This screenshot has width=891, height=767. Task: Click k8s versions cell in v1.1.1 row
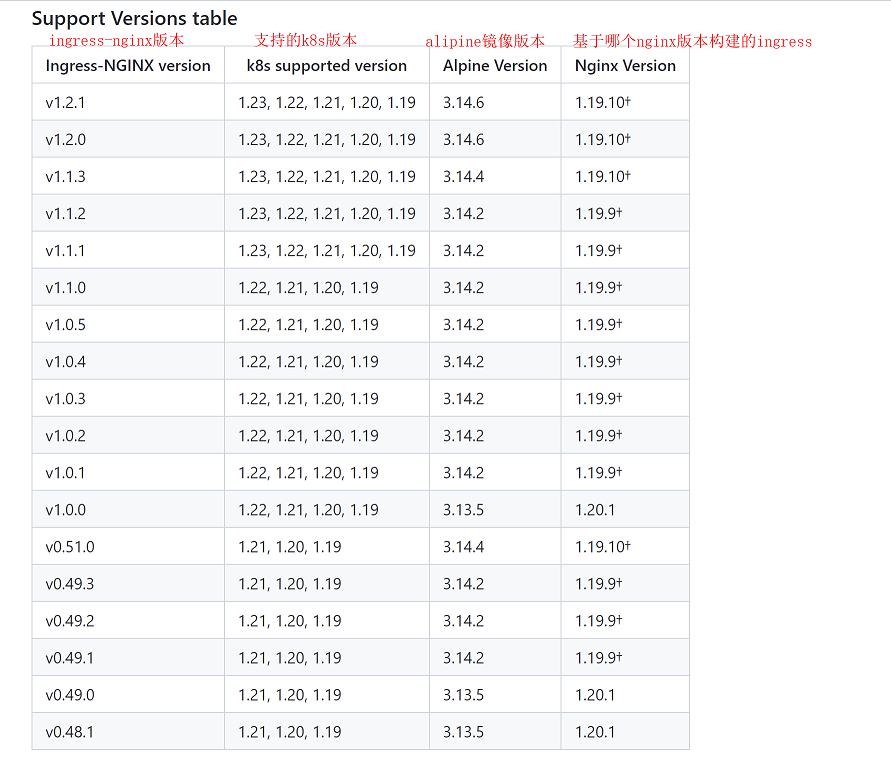(326, 251)
